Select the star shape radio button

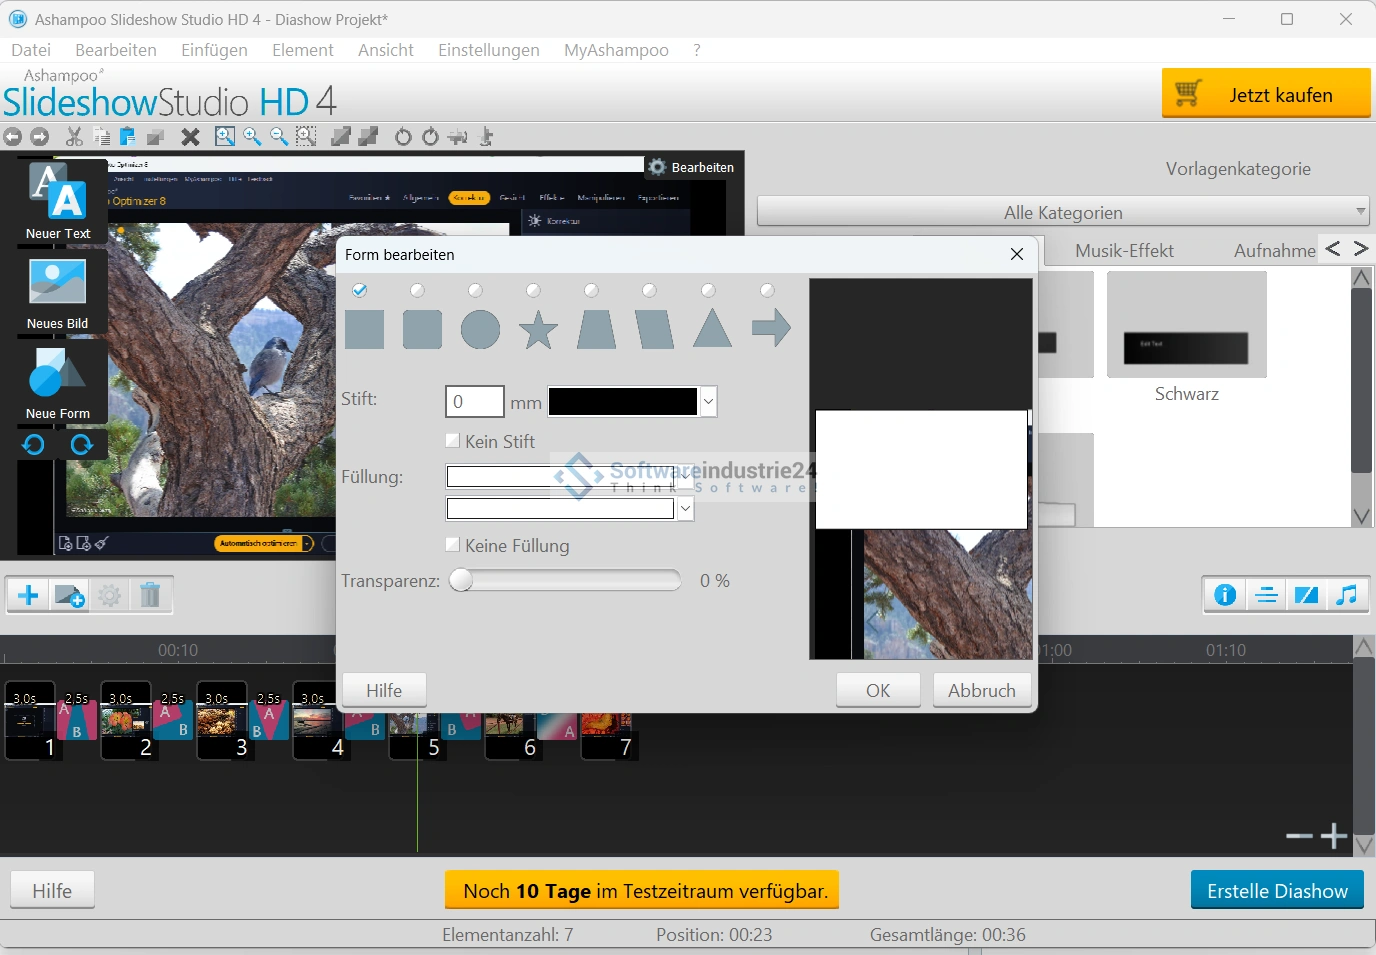[x=533, y=290]
